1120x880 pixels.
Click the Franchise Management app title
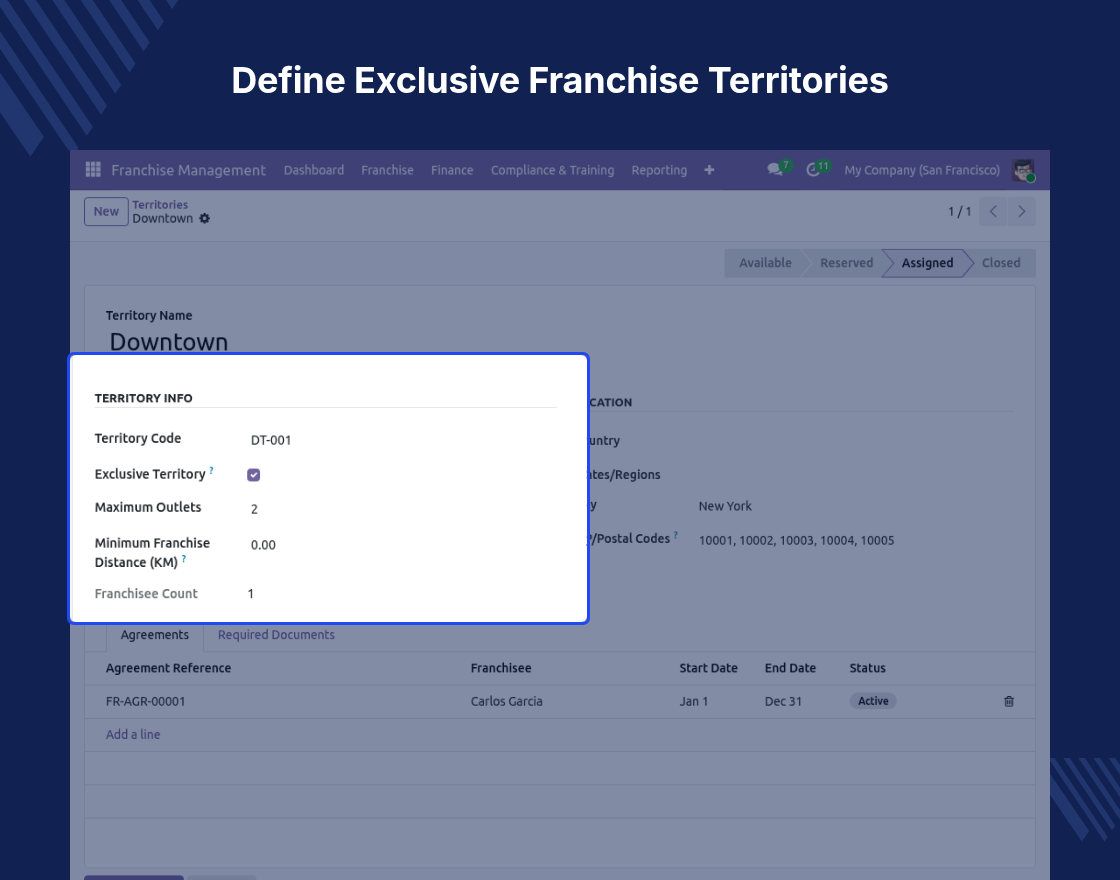(x=189, y=170)
